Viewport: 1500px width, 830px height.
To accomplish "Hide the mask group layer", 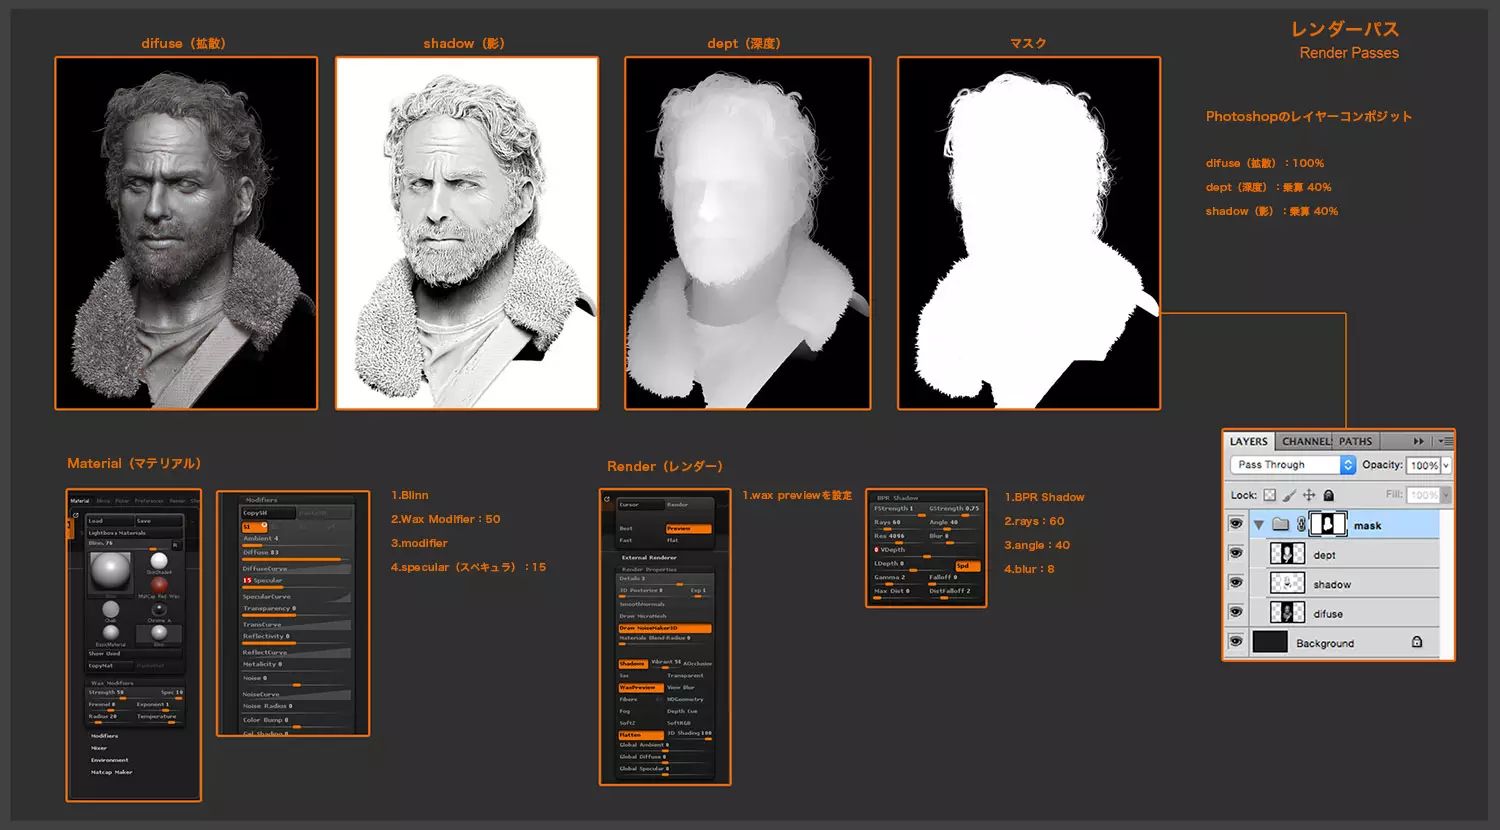I will point(1236,524).
